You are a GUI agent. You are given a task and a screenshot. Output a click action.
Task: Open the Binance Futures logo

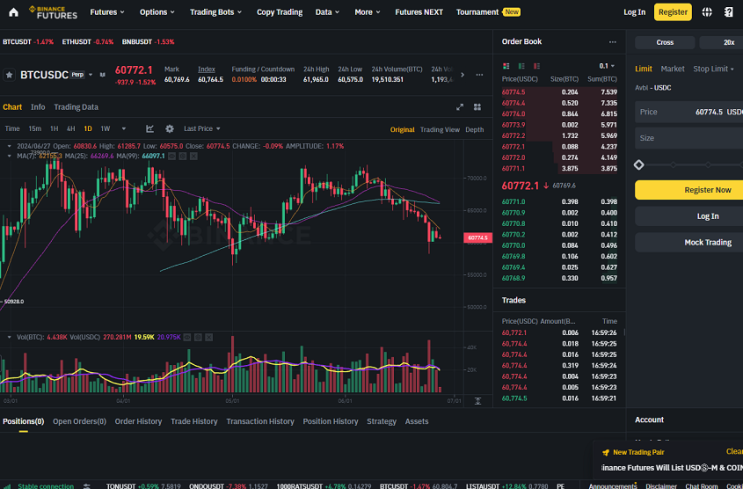tap(53, 12)
